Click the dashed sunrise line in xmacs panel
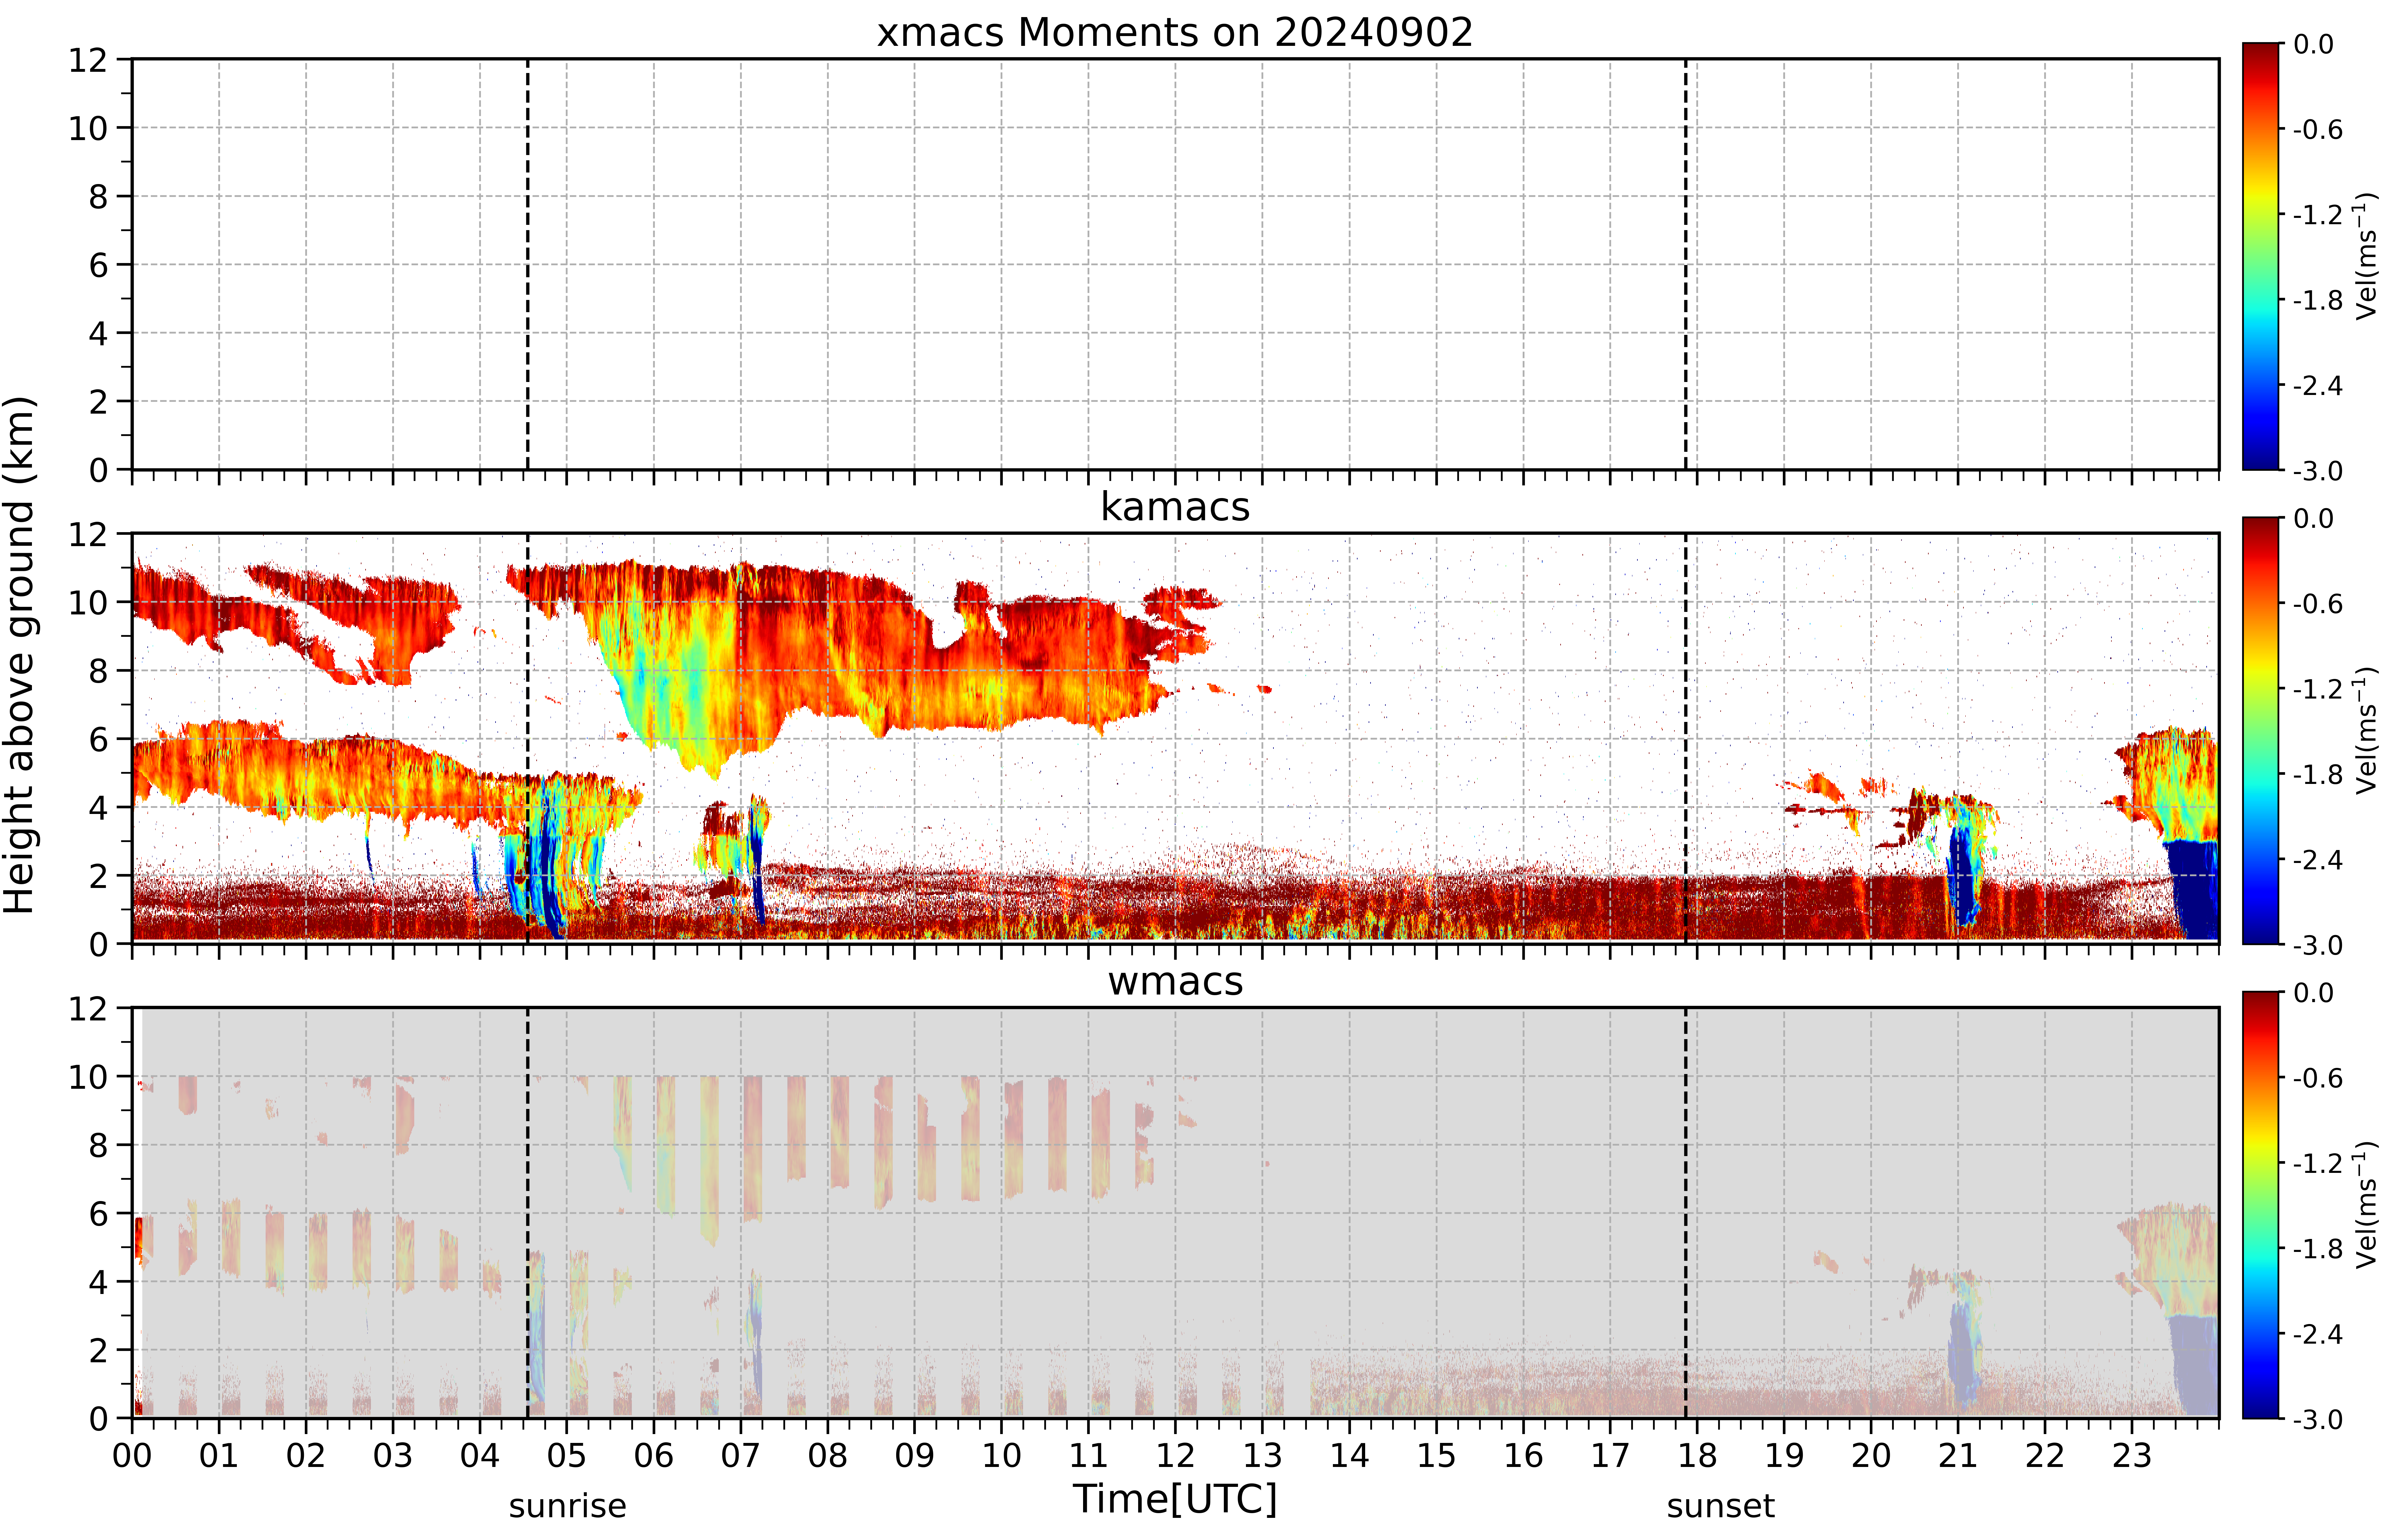 (x=527, y=264)
